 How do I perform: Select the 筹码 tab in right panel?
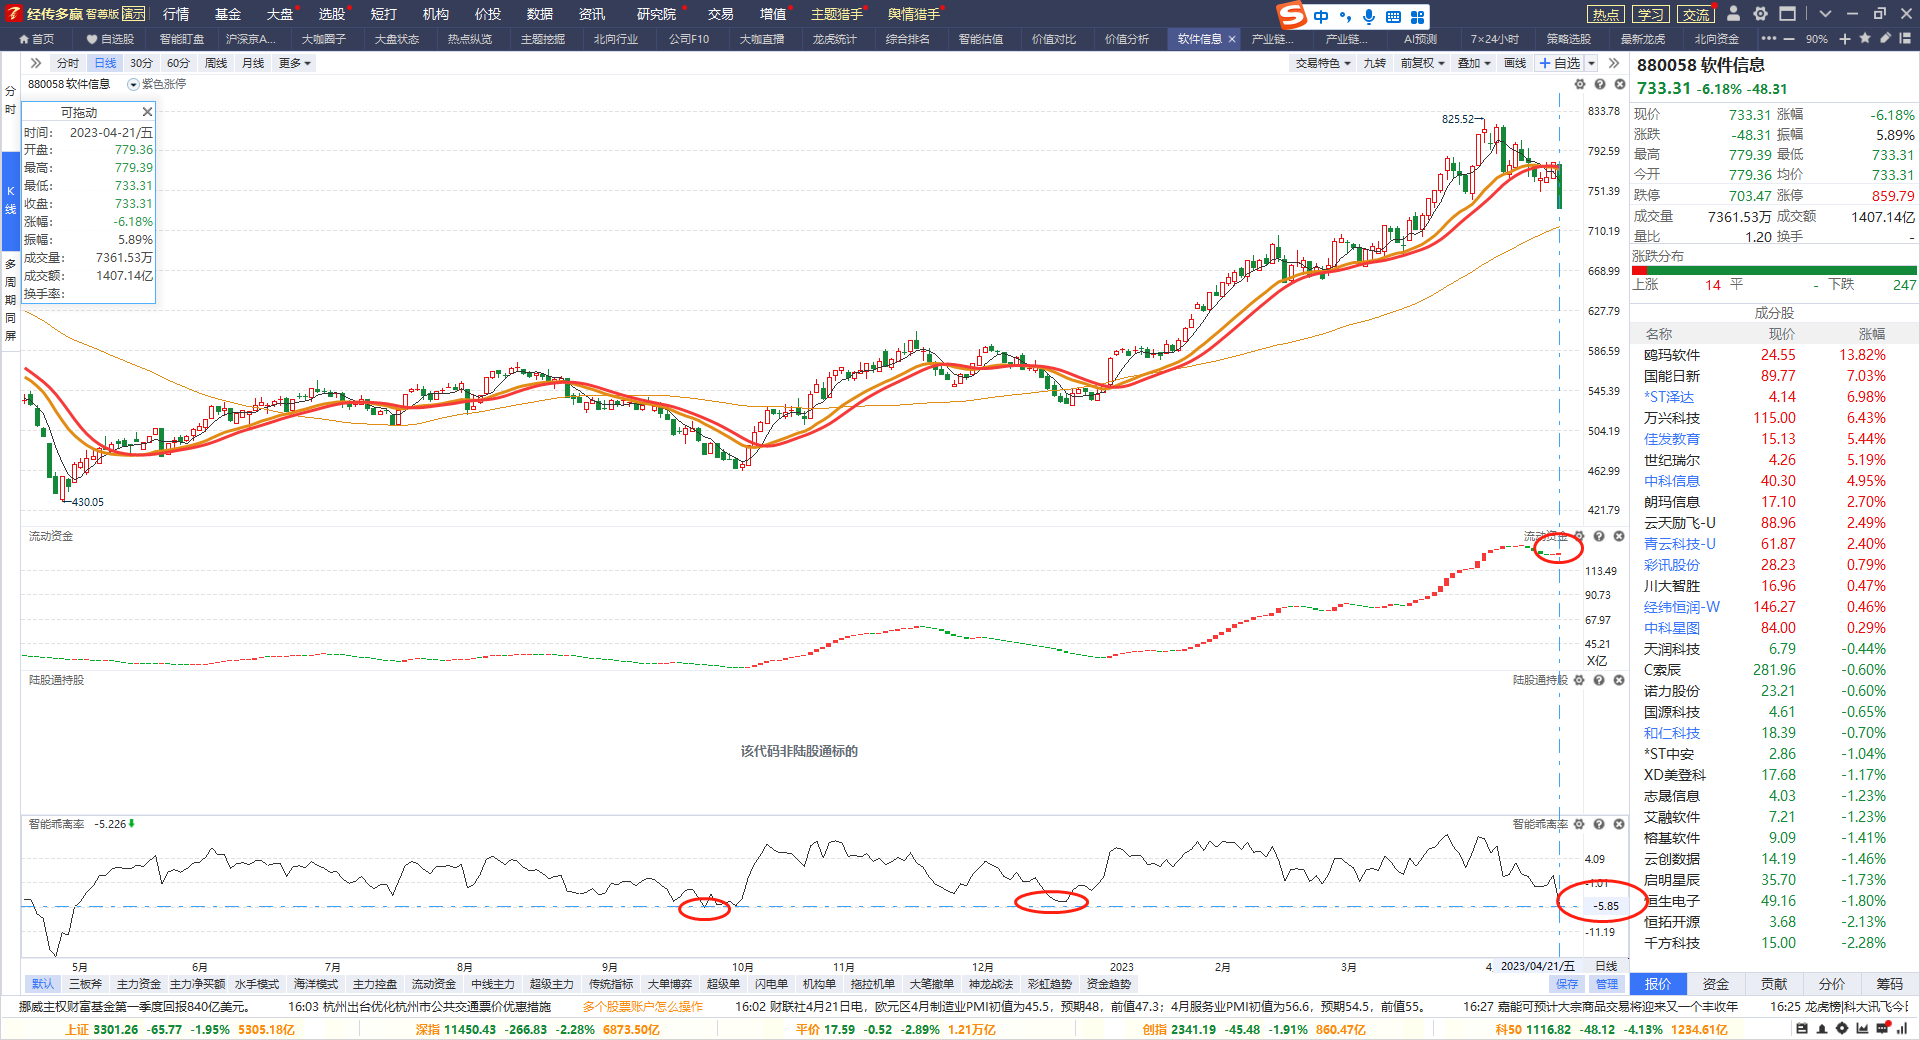[1890, 984]
